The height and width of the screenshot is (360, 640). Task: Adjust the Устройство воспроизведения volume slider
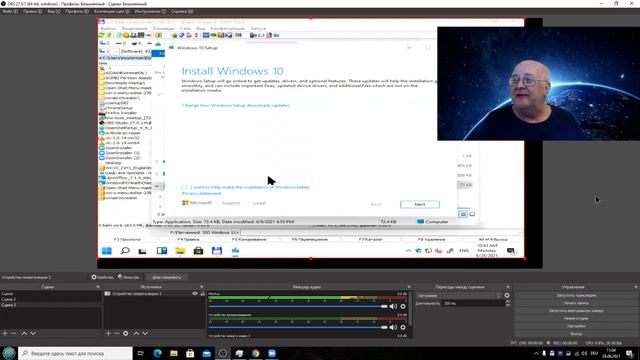(x=298, y=327)
